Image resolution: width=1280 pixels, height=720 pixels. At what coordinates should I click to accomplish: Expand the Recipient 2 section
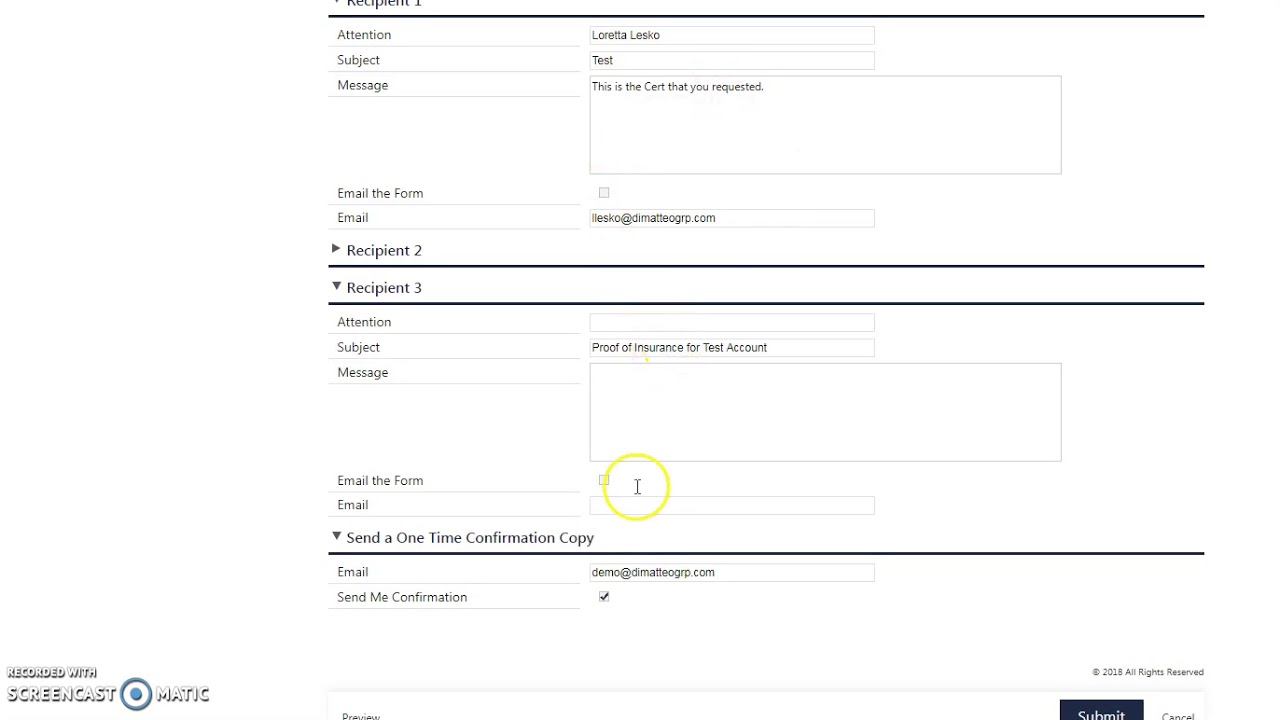(x=336, y=249)
